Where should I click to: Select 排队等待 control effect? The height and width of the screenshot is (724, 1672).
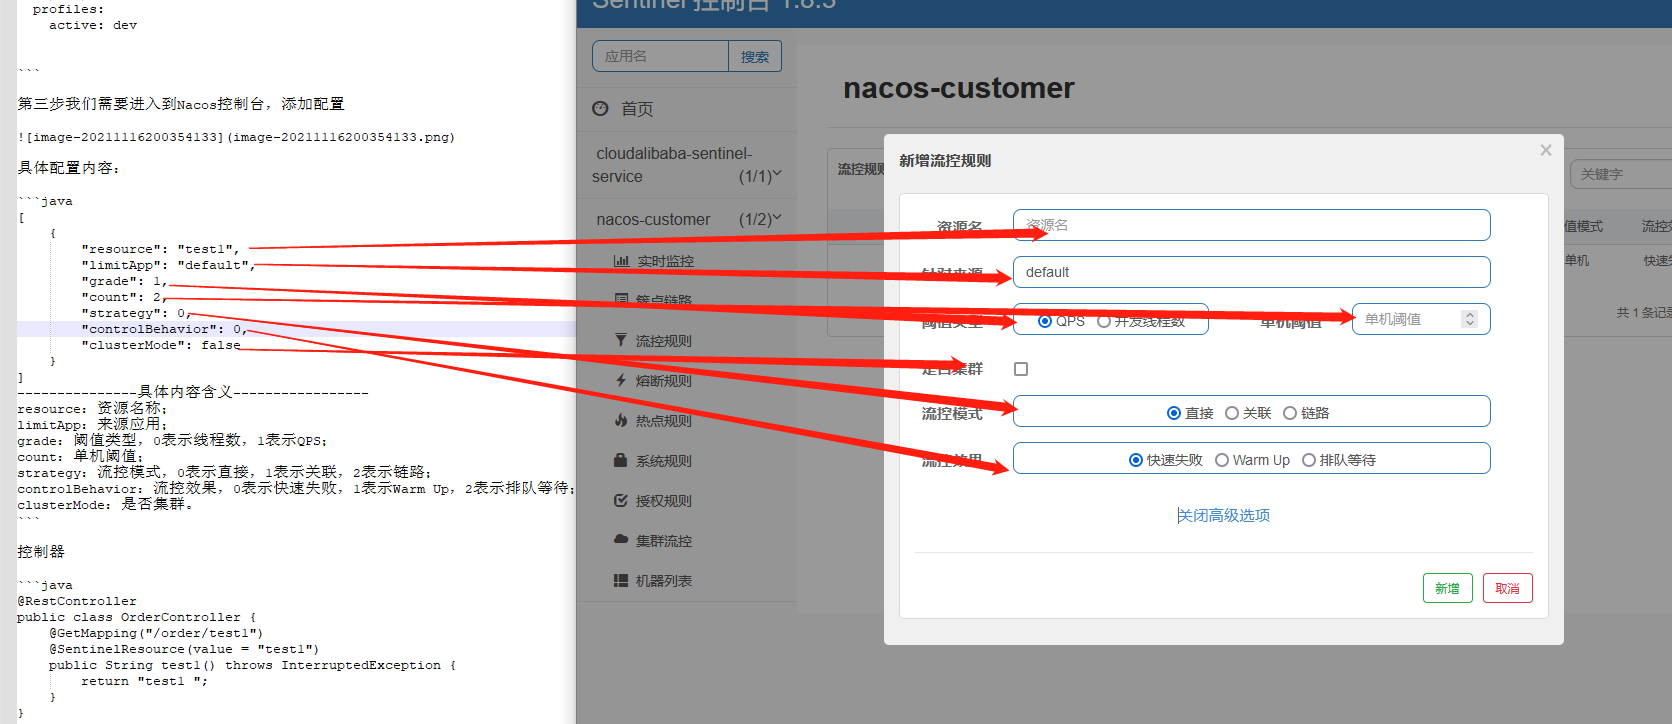point(1309,460)
